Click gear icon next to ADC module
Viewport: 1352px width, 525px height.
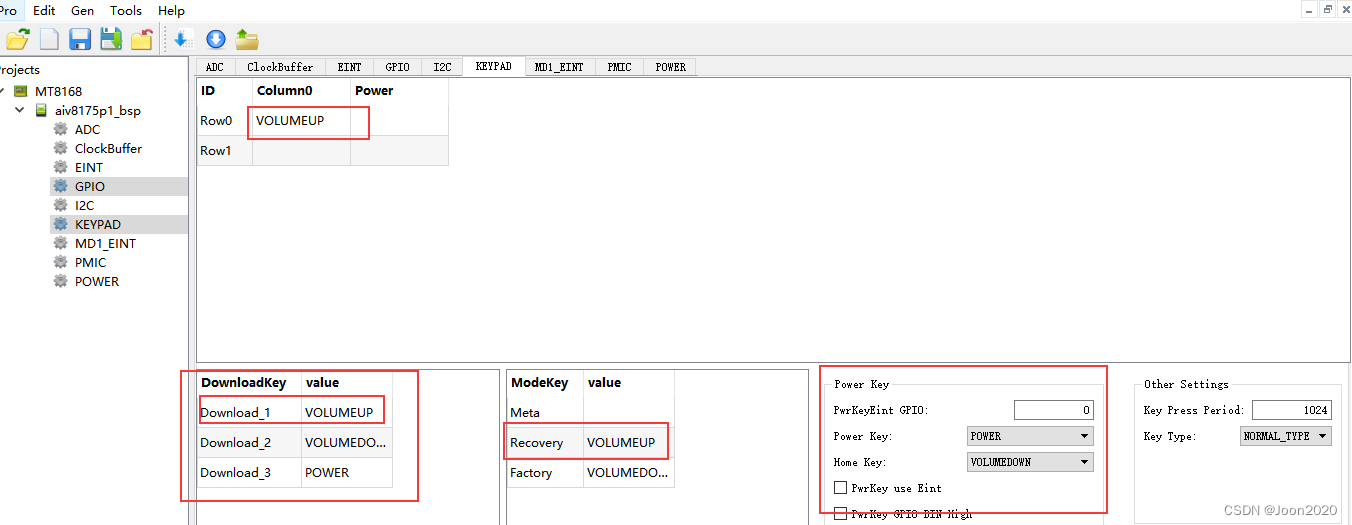[x=61, y=130]
